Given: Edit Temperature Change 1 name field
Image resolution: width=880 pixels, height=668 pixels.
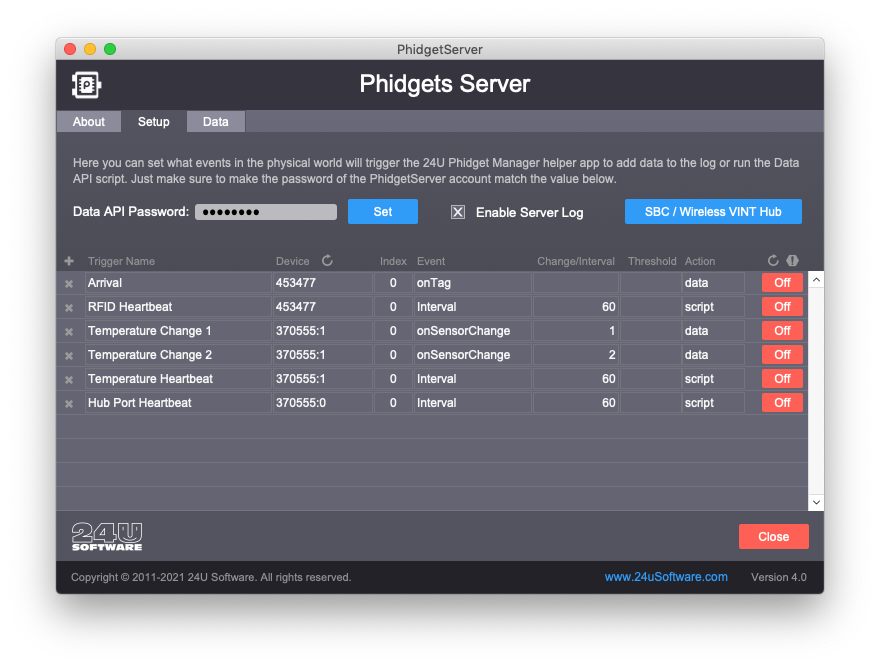Looking at the screenshot, I should coord(178,331).
